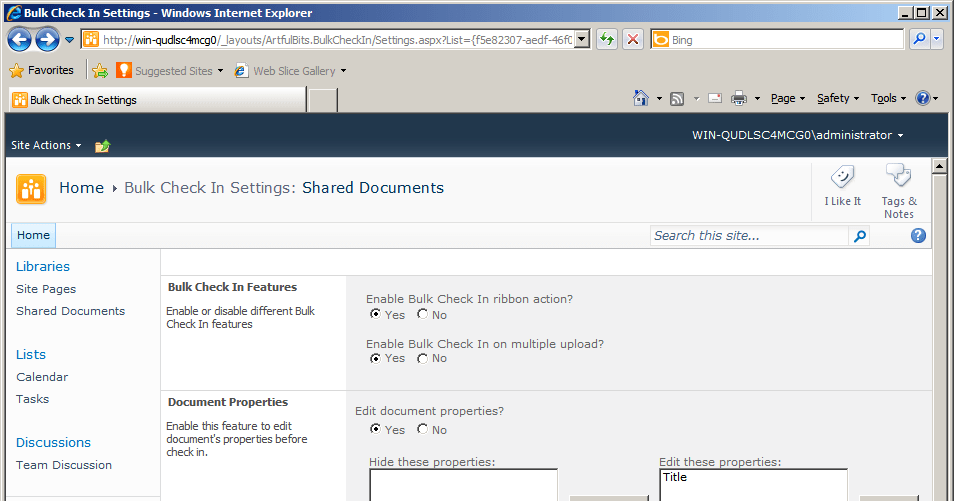
Task: Click the Stop loading X icon
Action: pos(633,40)
